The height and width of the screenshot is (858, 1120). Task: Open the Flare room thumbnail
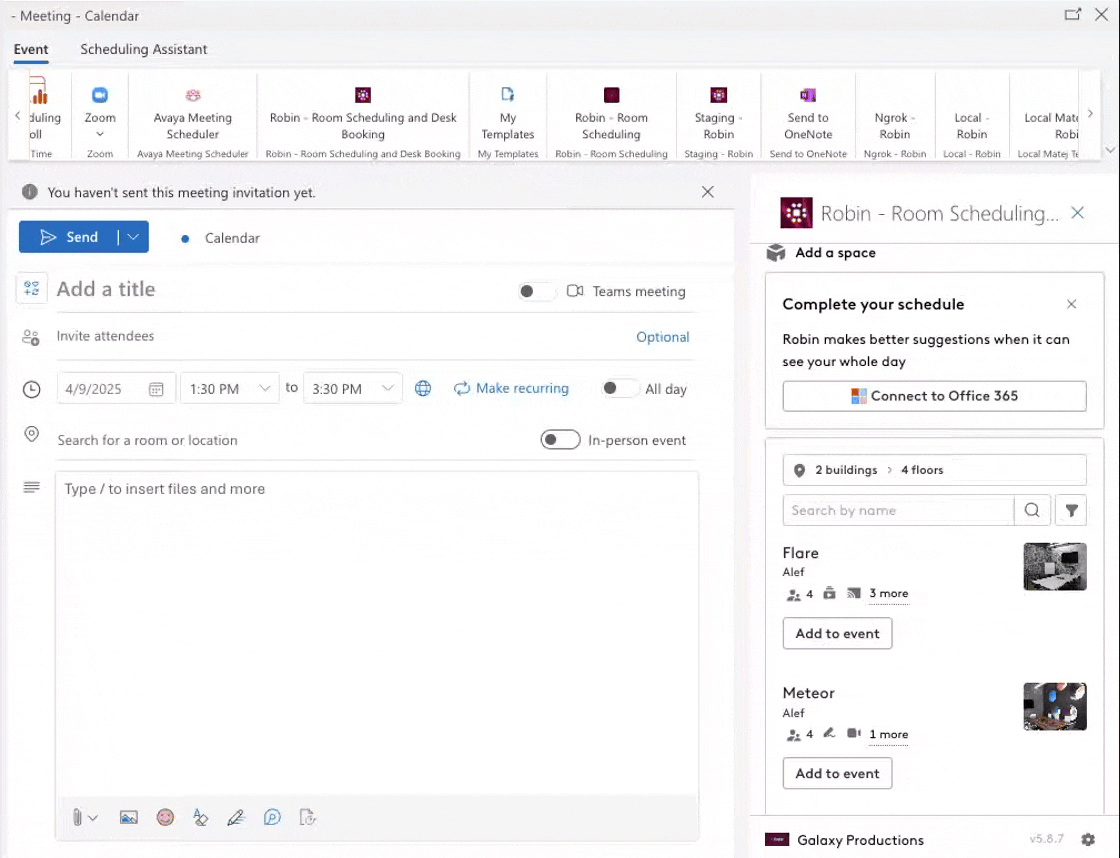(1054, 567)
